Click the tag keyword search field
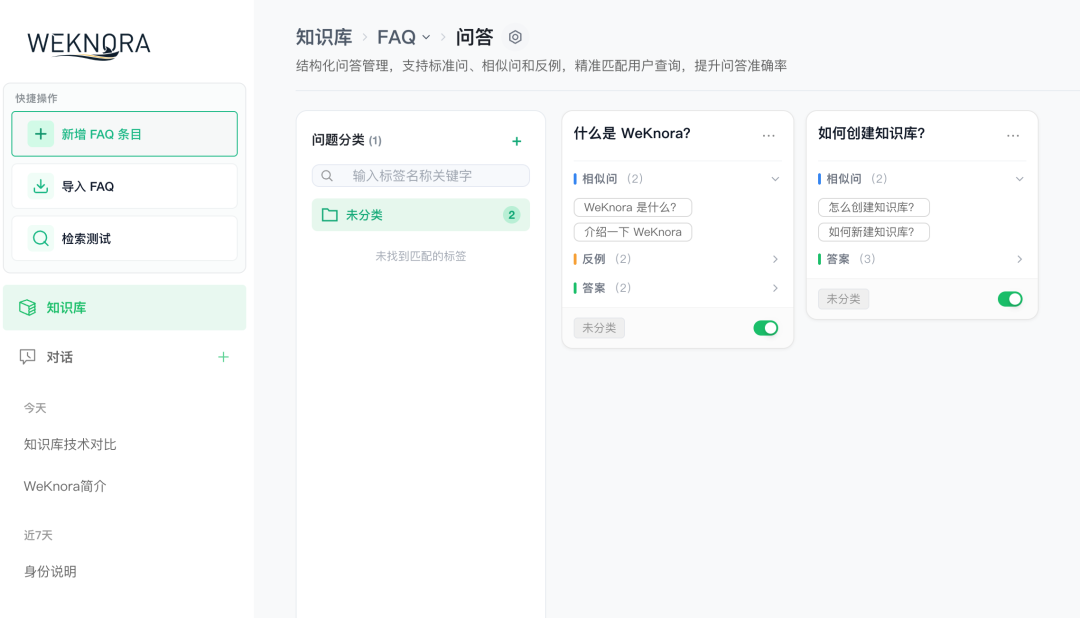The image size is (1080, 618). point(430,175)
